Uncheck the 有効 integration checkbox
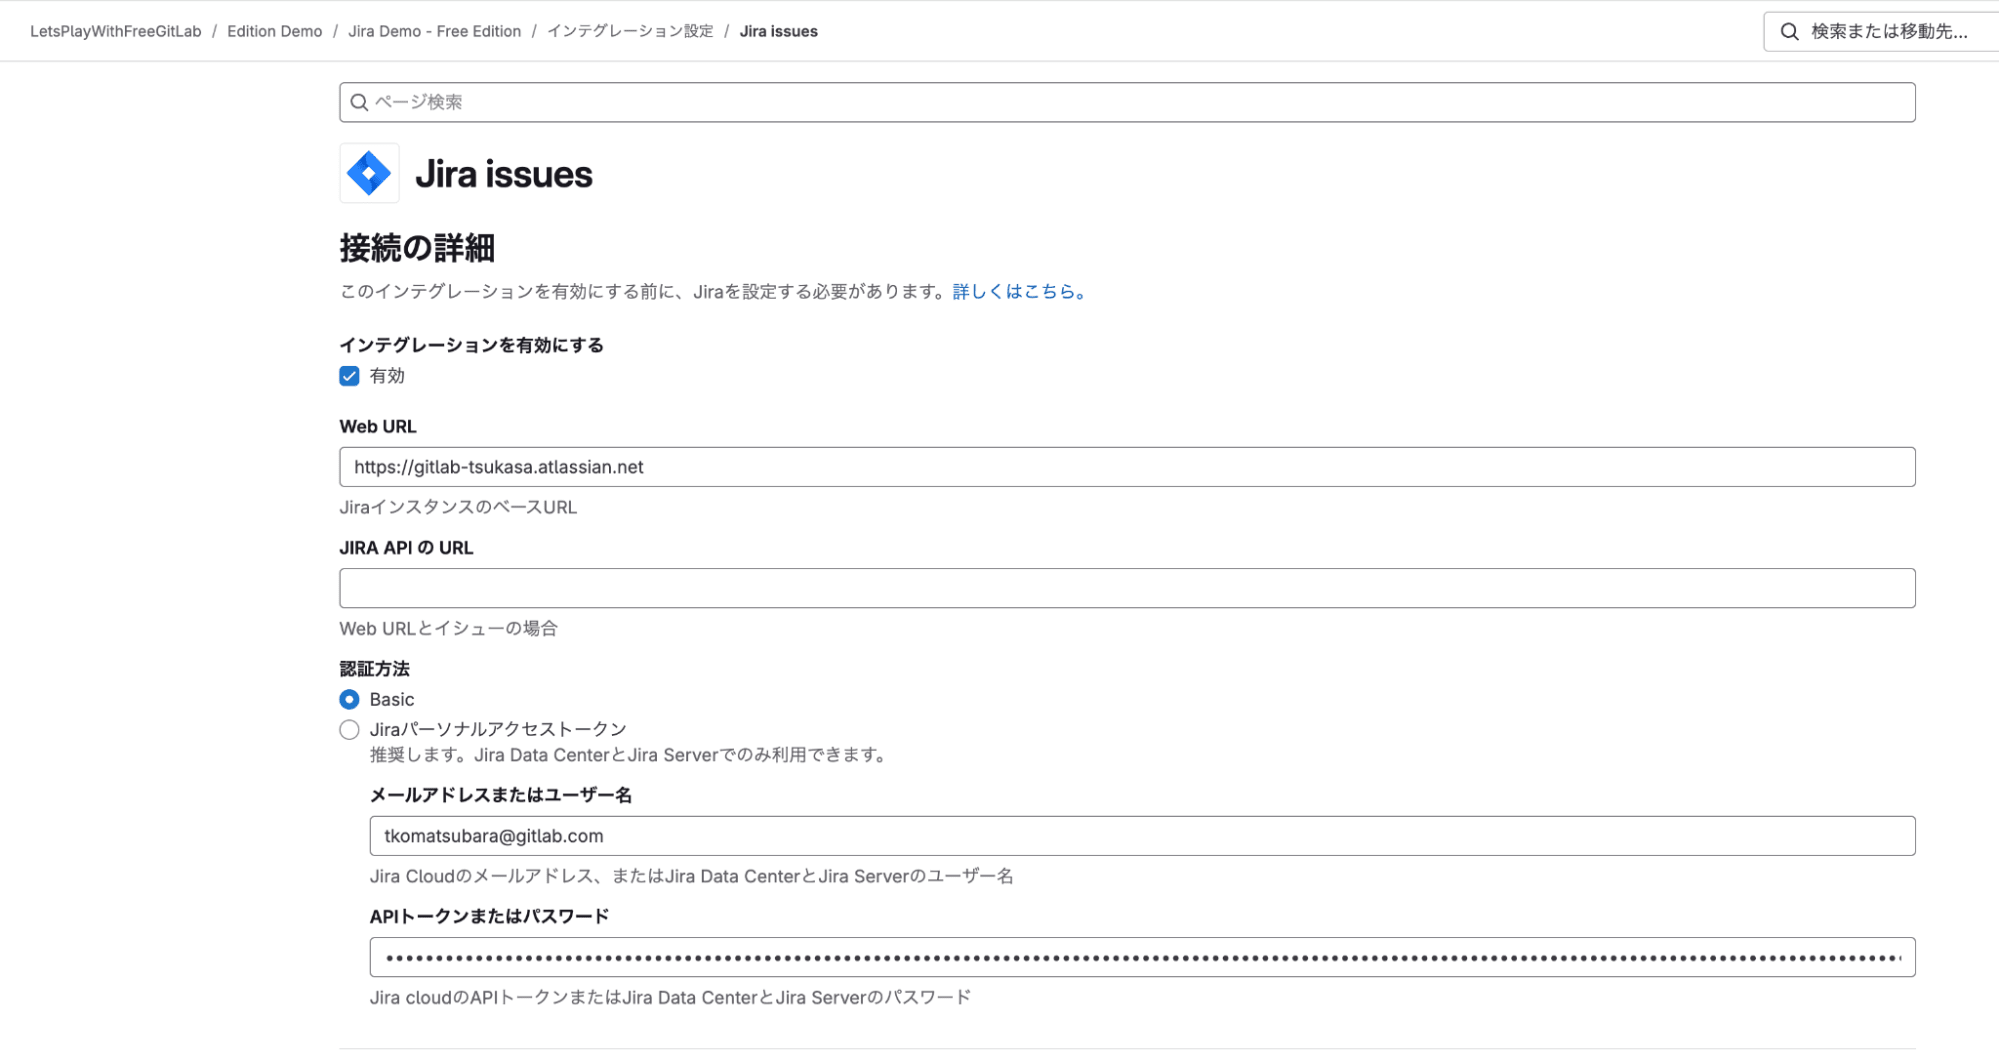This screenshot has height=1057, width=1999. point(349,376)
